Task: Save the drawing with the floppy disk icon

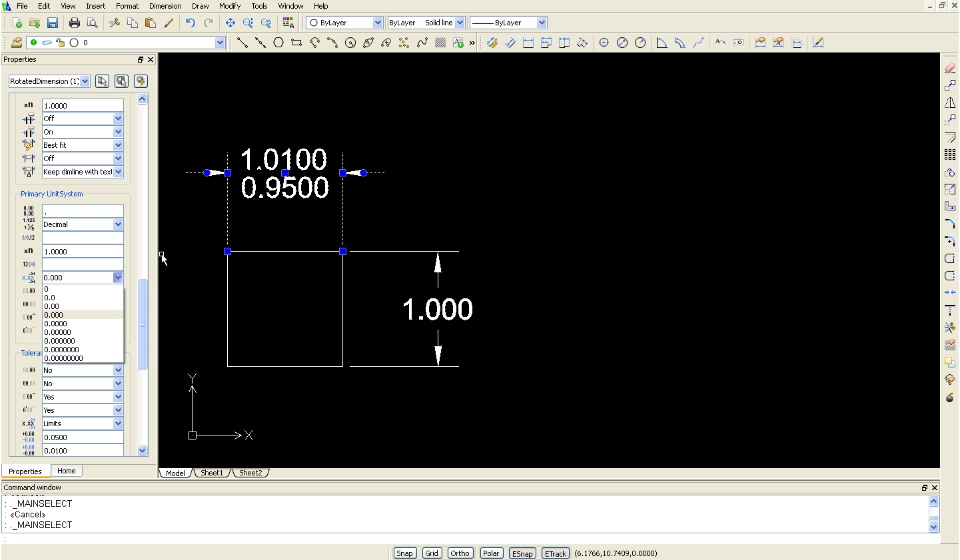Action: (x=53, y=23)
